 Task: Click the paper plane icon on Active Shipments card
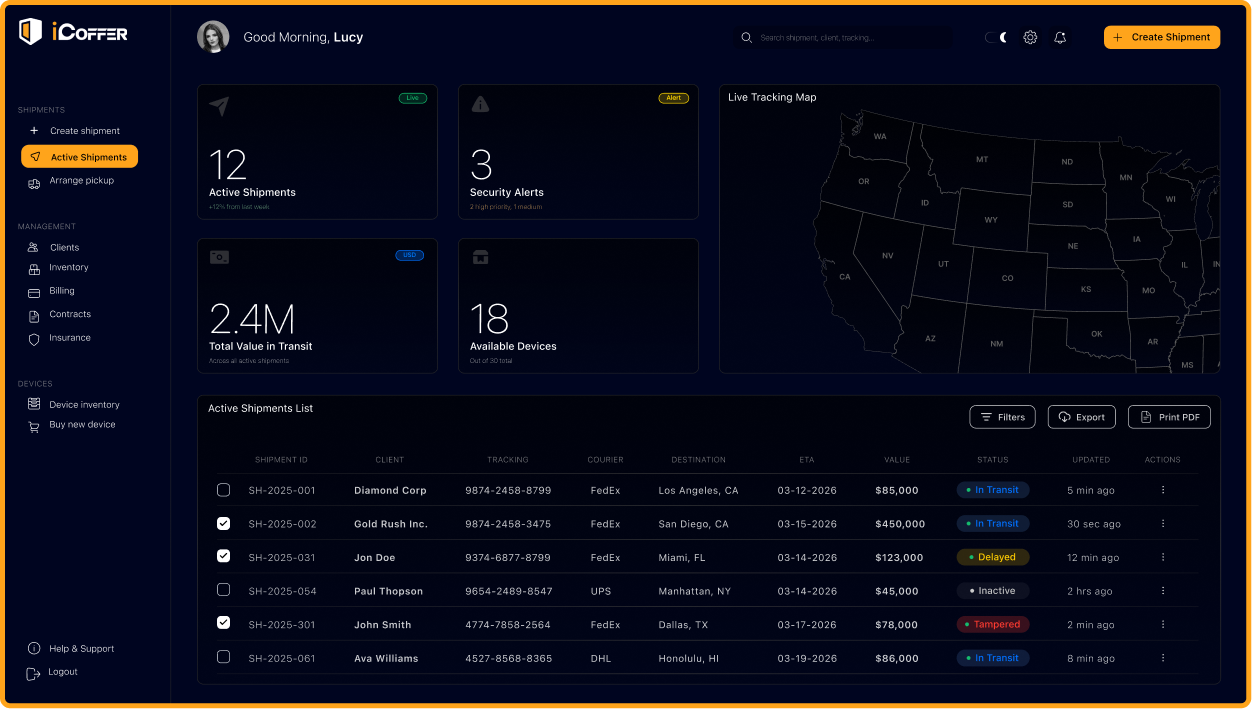coord(219,105)
